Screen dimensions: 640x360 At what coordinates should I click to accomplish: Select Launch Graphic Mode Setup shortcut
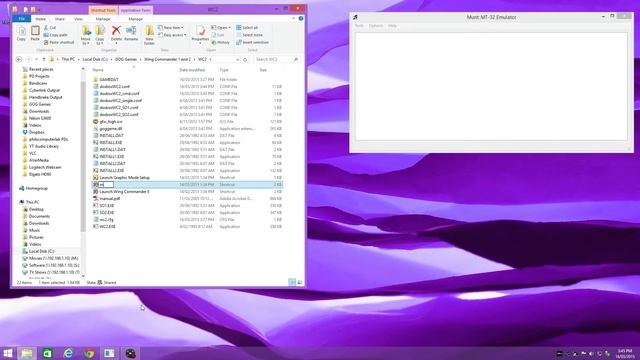124,178
